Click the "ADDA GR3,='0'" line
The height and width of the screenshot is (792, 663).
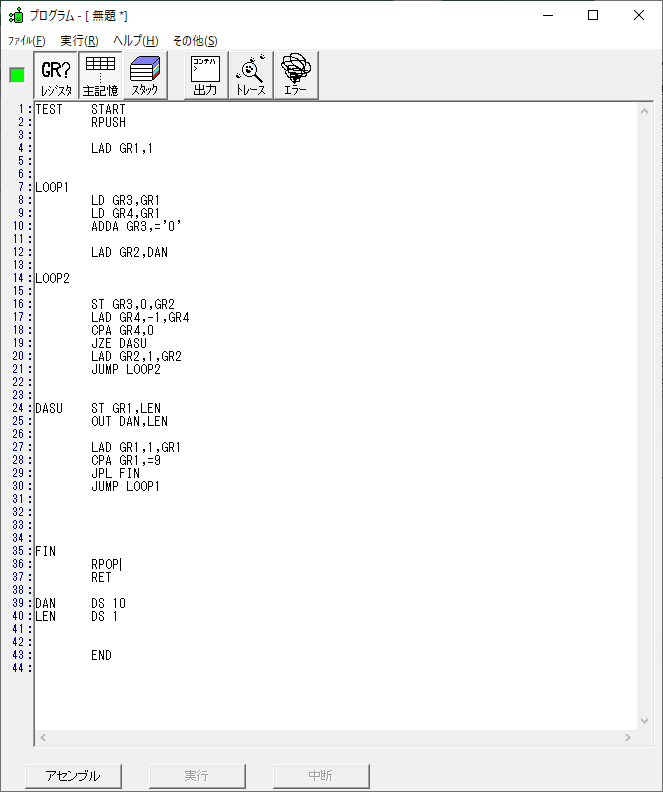[136, 226]
